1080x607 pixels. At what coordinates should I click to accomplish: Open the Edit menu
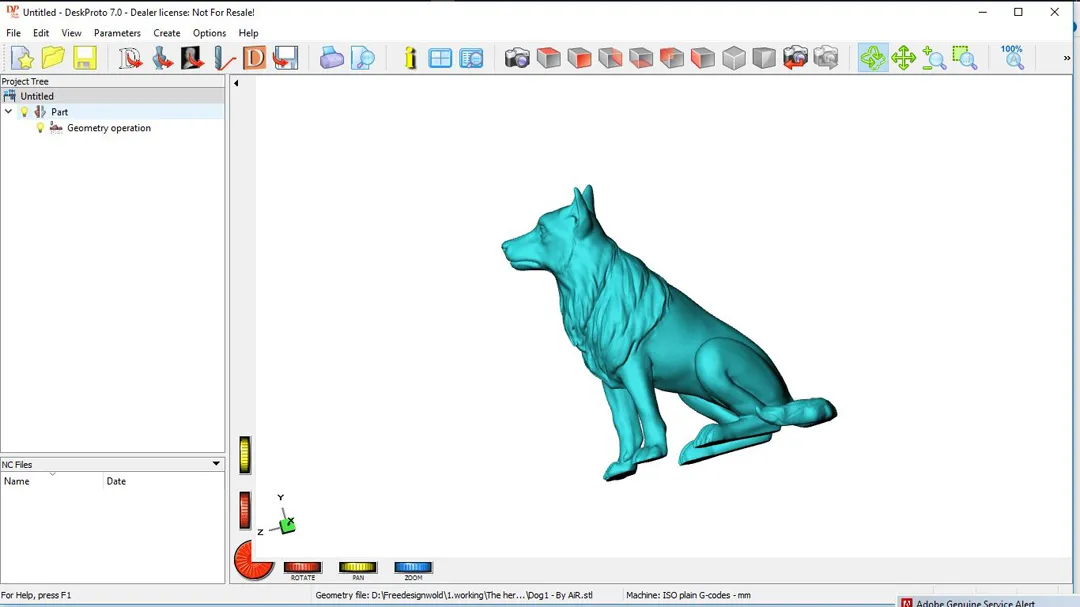[41, 33]
